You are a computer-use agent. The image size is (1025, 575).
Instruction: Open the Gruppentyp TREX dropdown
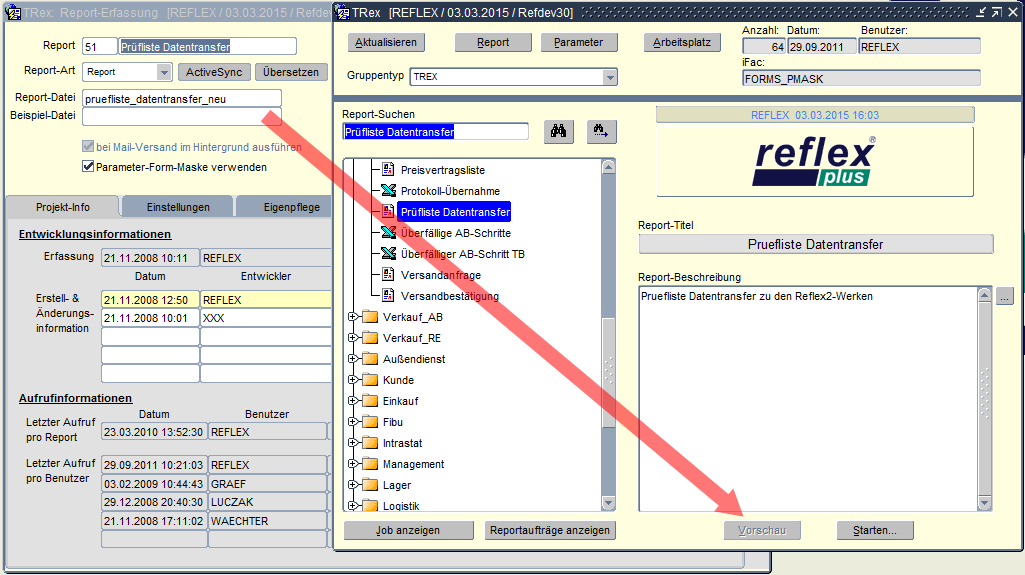(x=609, y=77)
